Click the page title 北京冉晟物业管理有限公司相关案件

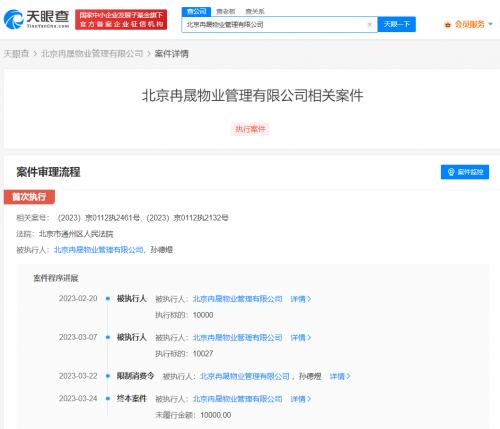click(x=252, y=96)
